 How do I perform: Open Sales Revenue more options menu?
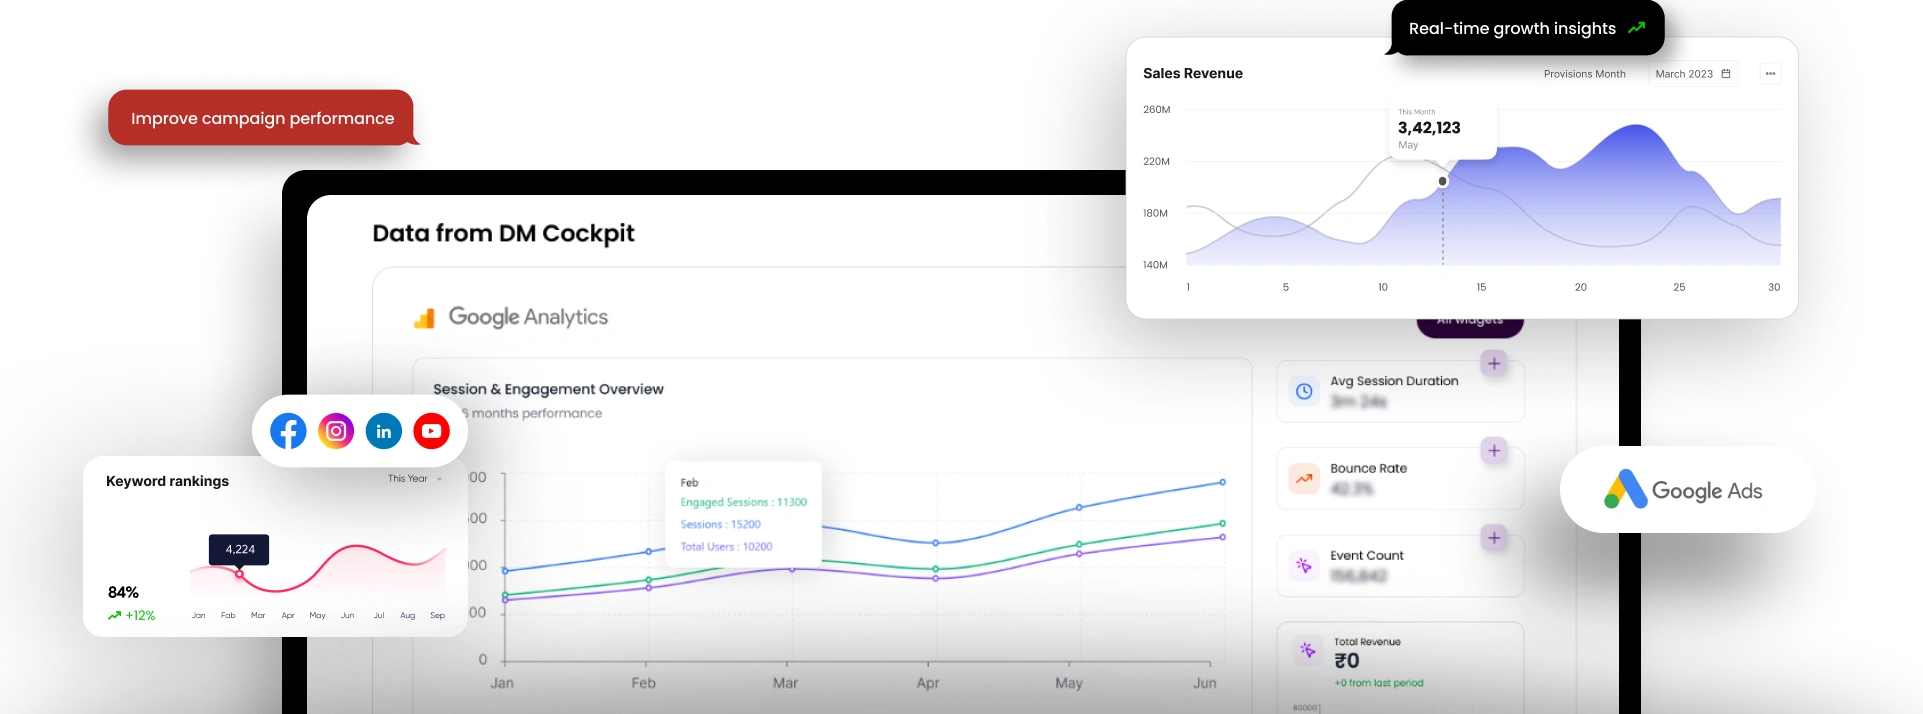1770,74
